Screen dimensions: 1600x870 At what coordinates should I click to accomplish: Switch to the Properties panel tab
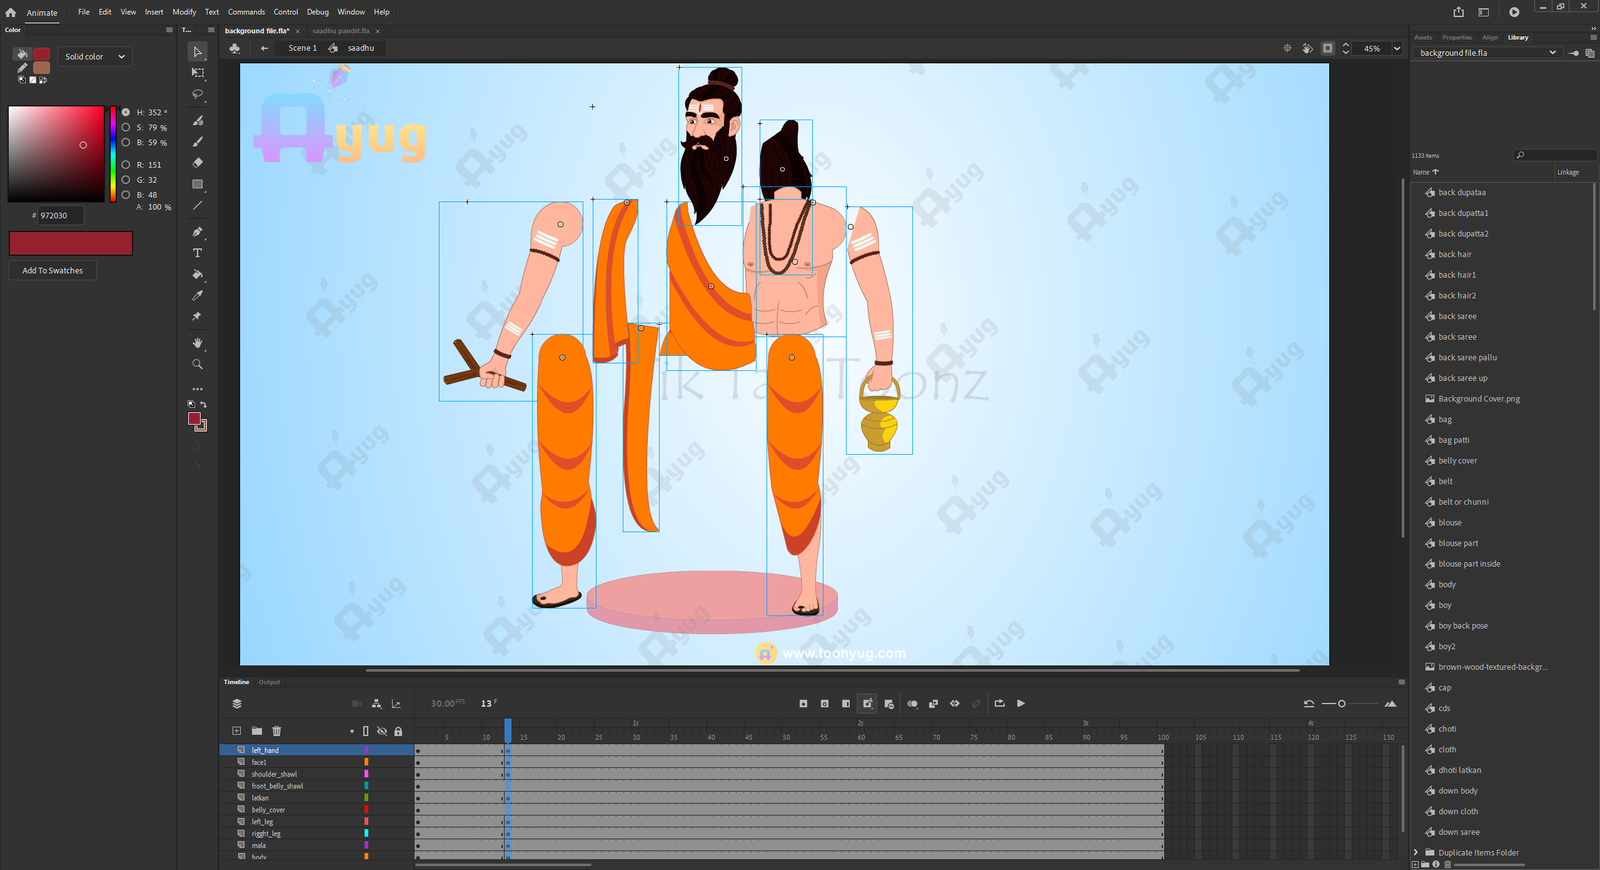(1456, 38)
